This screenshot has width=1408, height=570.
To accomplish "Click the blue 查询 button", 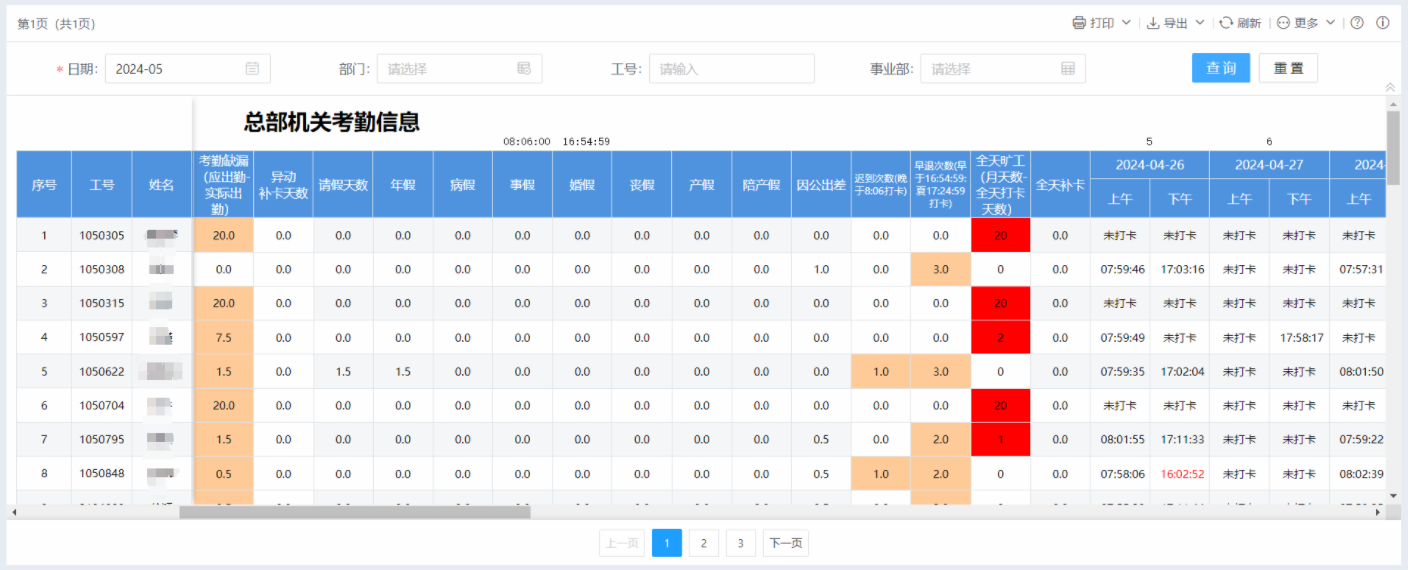I will (x=1220, y=68).
